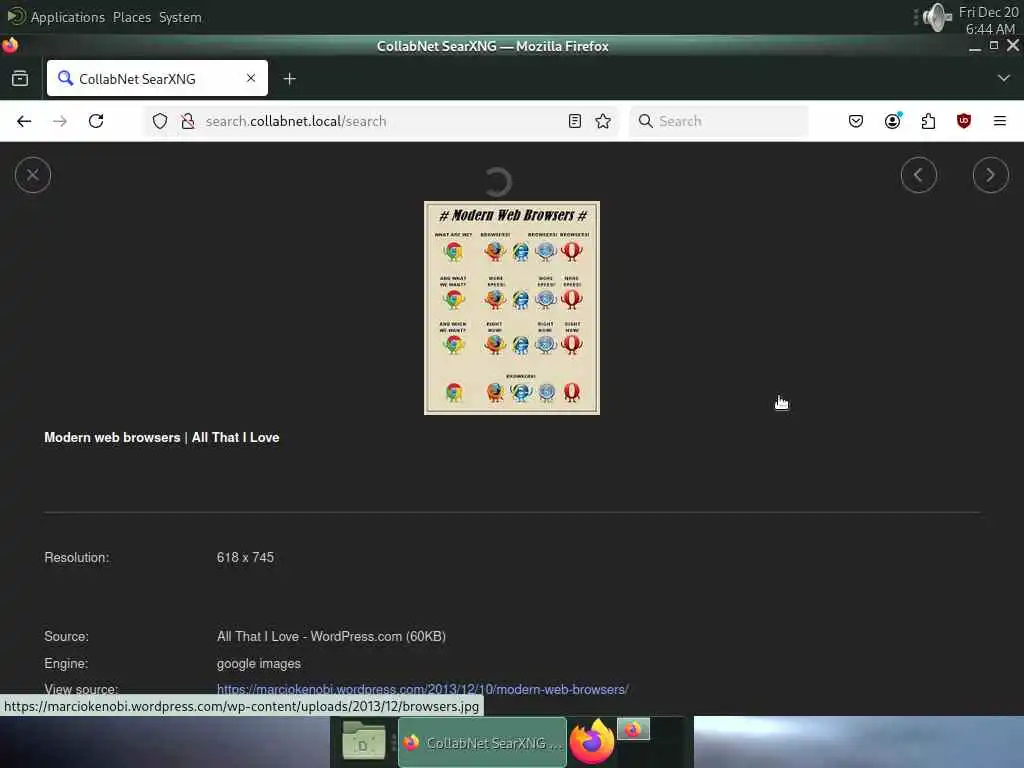
Task: Show insecure connection padlock details
Action: point(188,121)
